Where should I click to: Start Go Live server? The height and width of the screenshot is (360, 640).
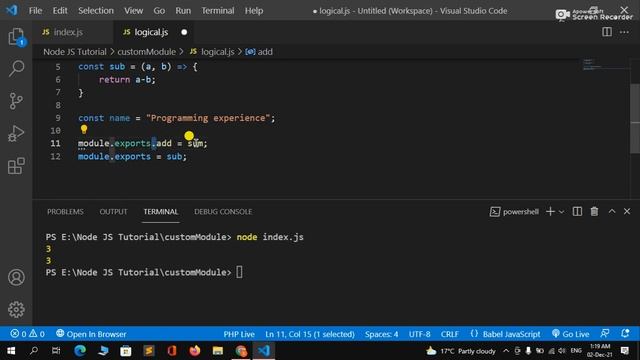(x=570, y=334)
